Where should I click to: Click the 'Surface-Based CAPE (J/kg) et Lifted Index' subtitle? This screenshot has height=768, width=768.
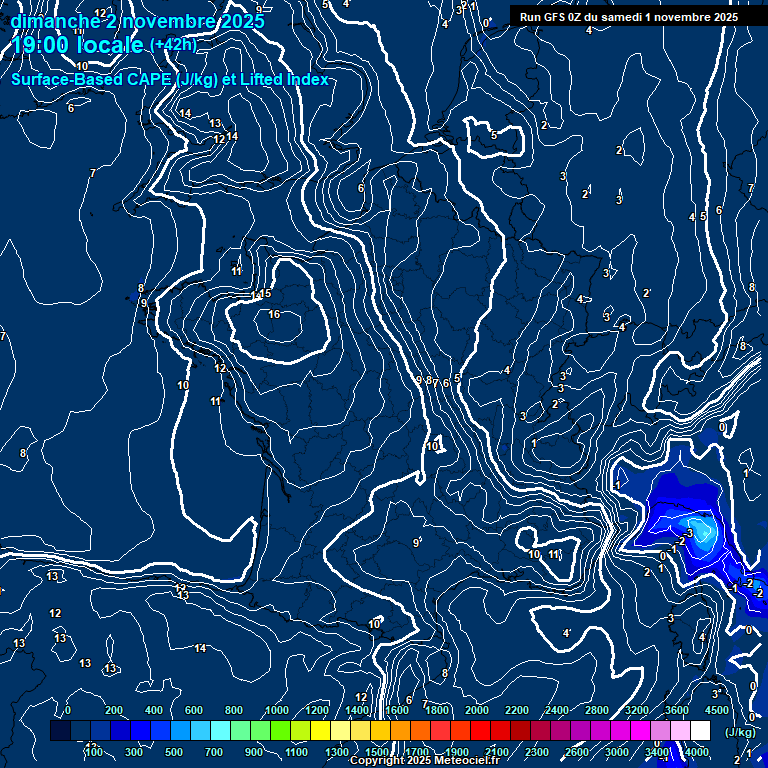pos(170,79)
